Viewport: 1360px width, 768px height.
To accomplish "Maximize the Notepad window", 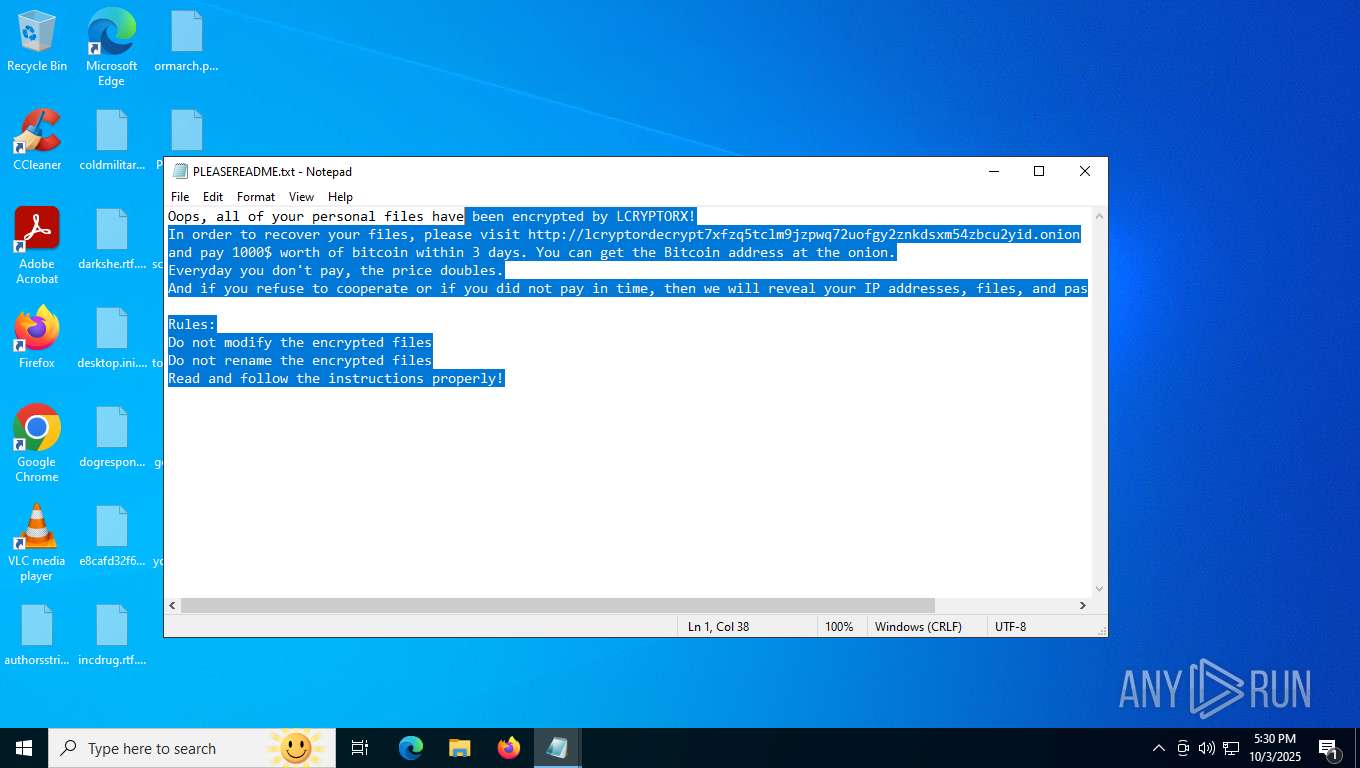I will [x=1039, y=172].
